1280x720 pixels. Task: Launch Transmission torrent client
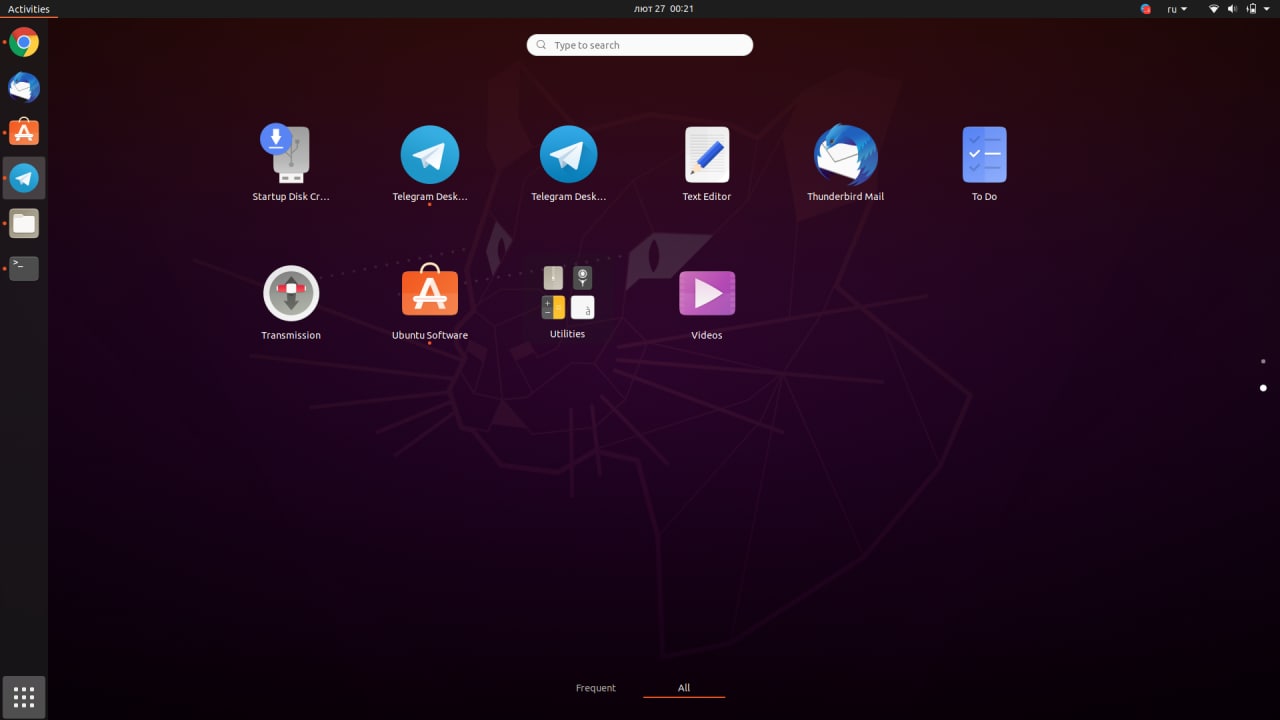click(291, 302)
